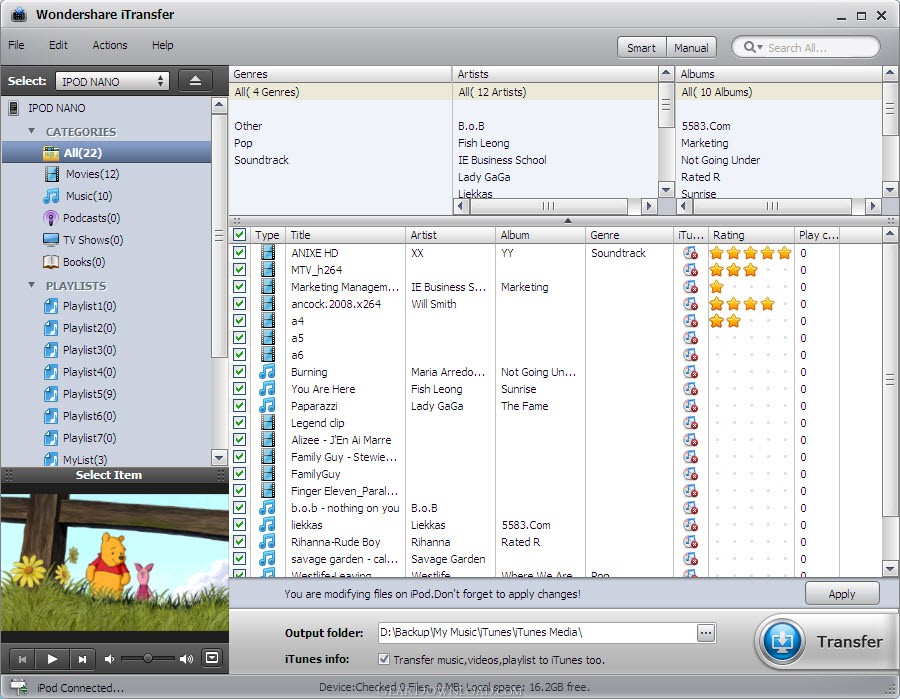Select the Movies(12) category icon
The image size is (900, 699).
coord(52,174)
